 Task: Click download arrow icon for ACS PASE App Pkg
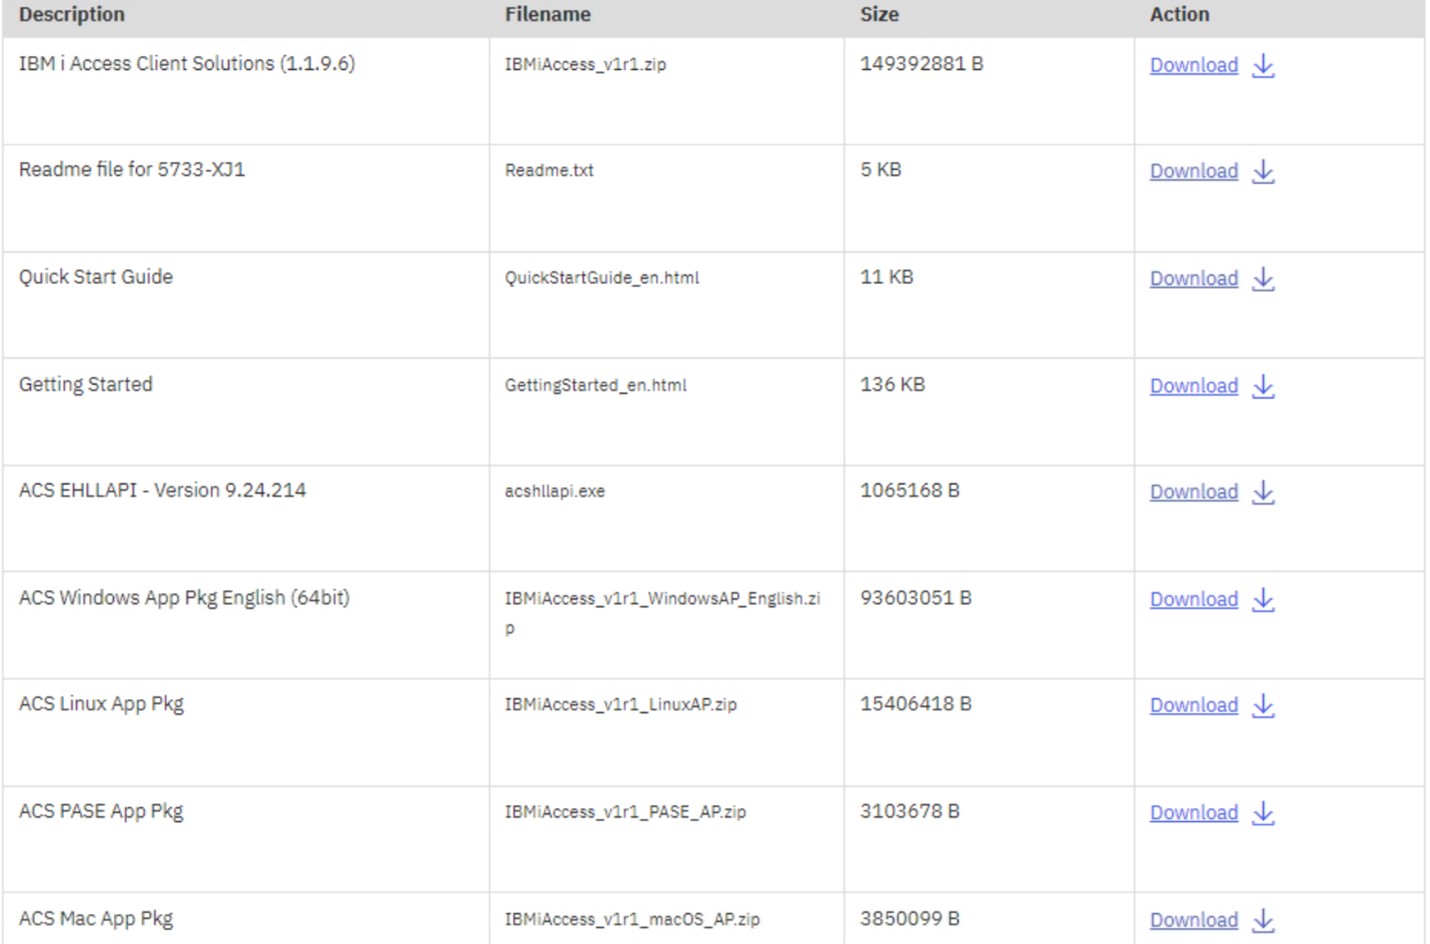(x=1263, y=813)
